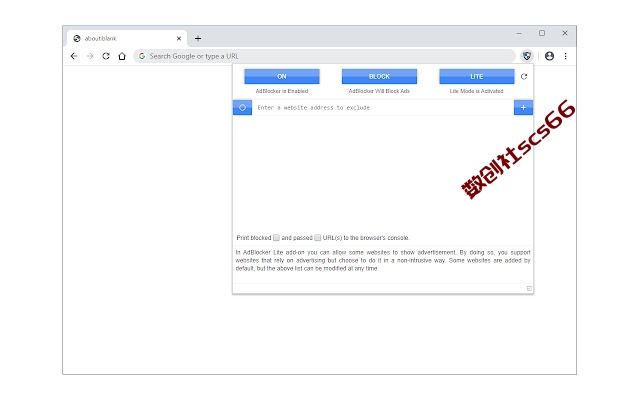Click the Google icon in address bar

point(142,56)
